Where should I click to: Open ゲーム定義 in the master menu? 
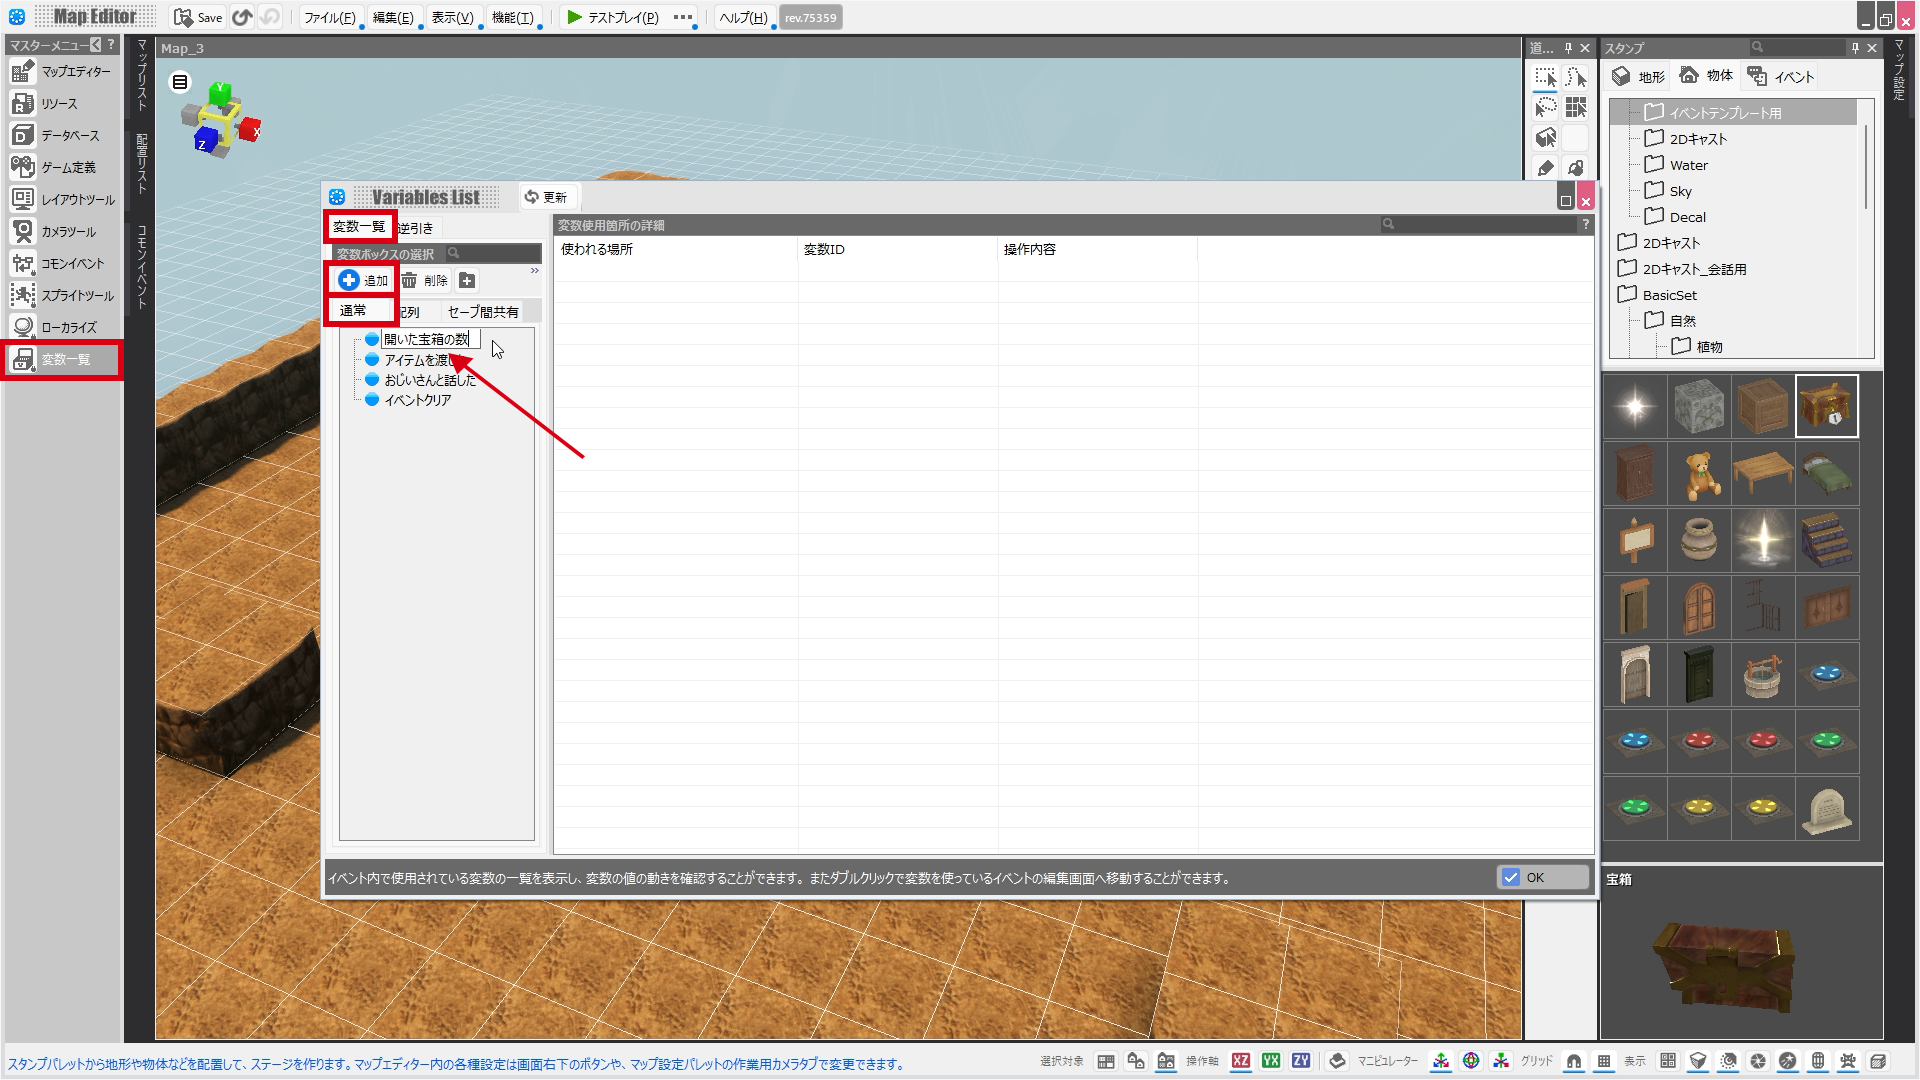click(x=62, y=168)
